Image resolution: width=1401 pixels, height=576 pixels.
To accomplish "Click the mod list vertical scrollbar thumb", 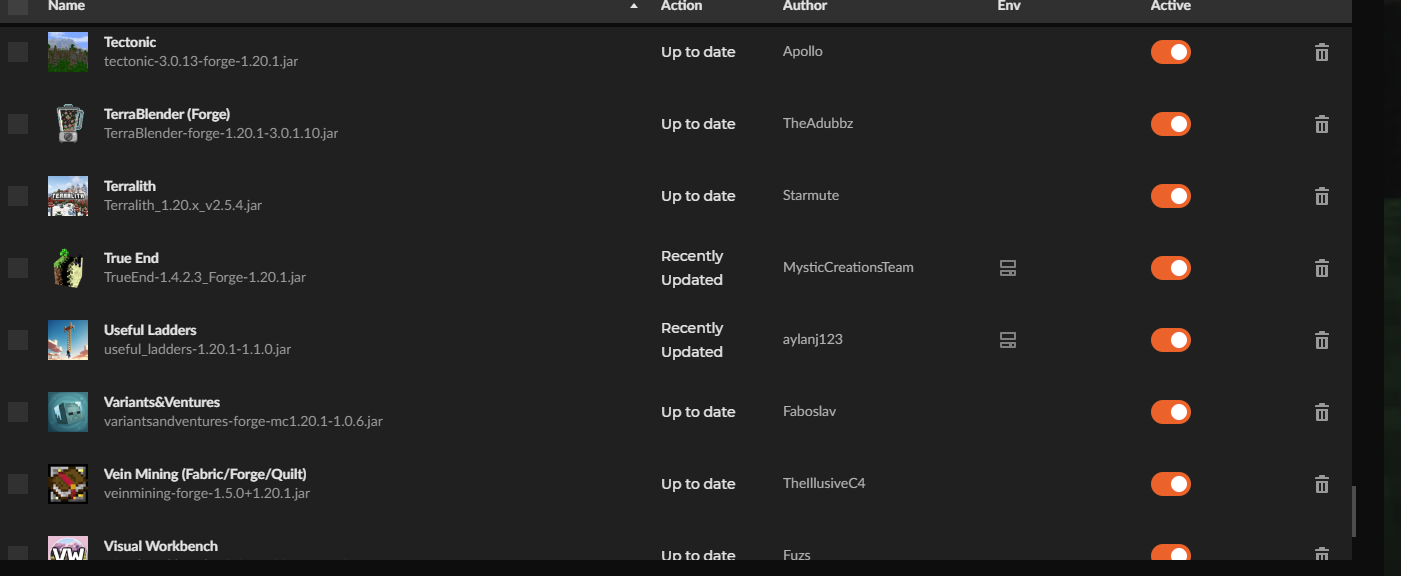I will click(1355, 511).
